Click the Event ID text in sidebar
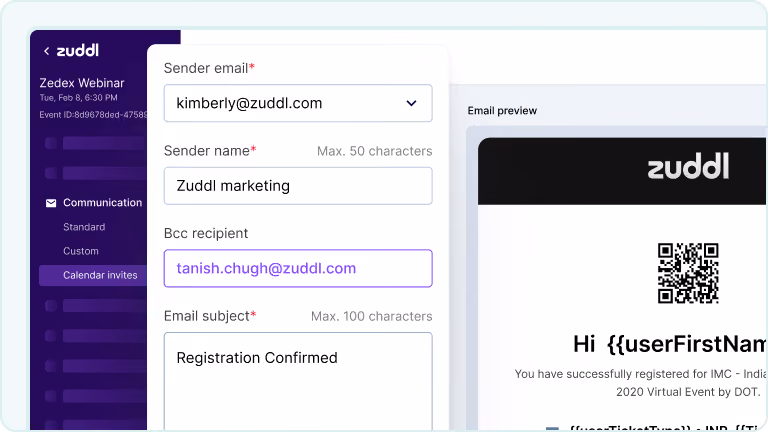This screenshot has height=432, width=768. point(93,115)
